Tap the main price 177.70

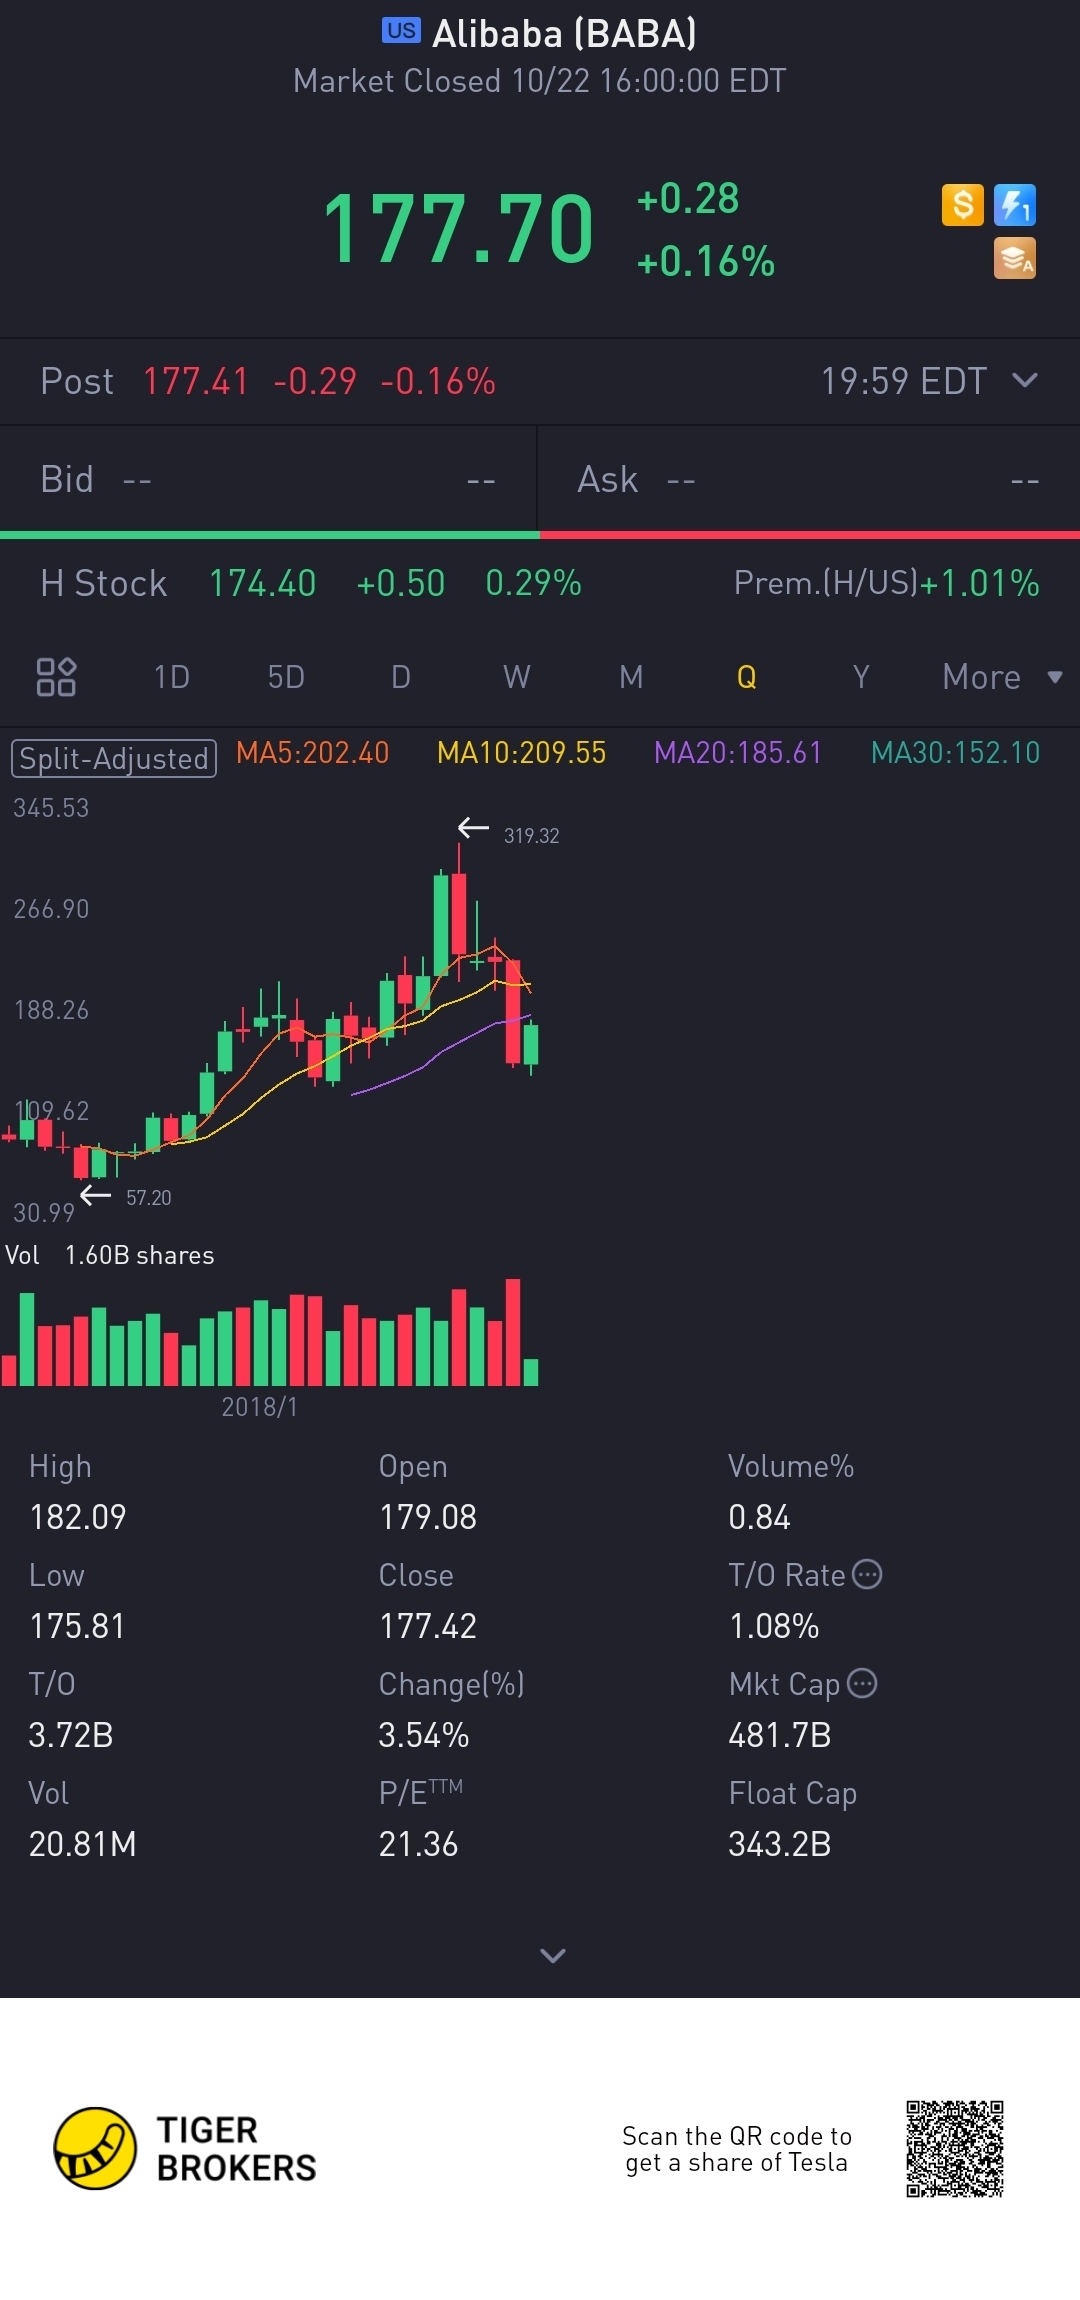pos(458,229)
